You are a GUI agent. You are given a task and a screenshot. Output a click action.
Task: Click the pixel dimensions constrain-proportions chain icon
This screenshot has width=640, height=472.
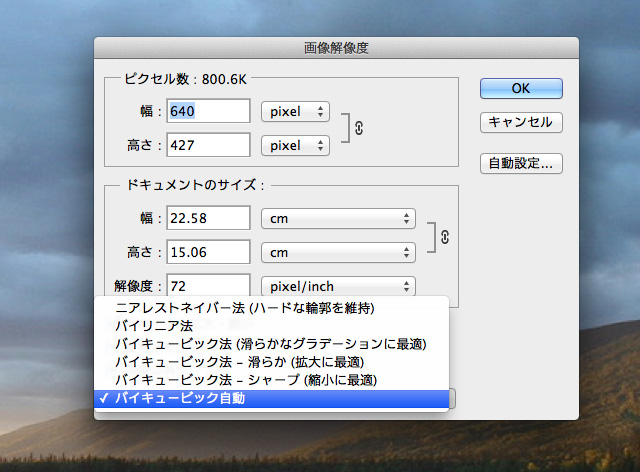pos(360,128)
